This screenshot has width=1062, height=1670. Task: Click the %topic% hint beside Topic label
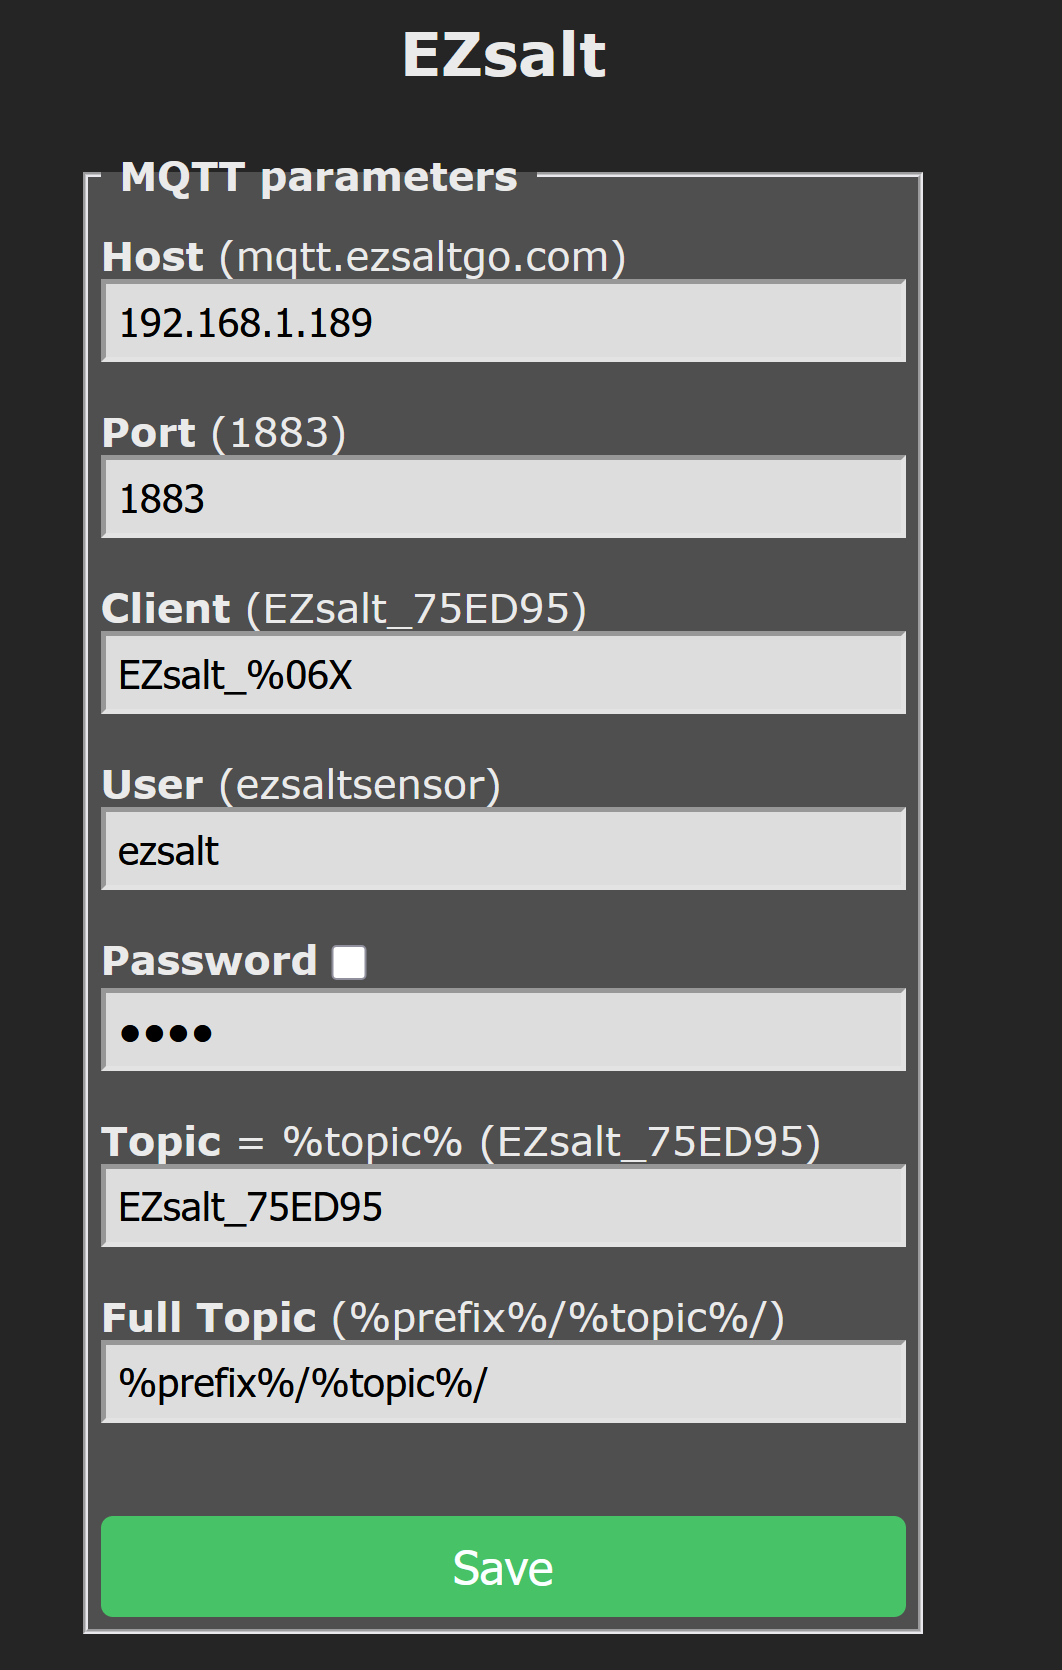[x=372, y=1142]
